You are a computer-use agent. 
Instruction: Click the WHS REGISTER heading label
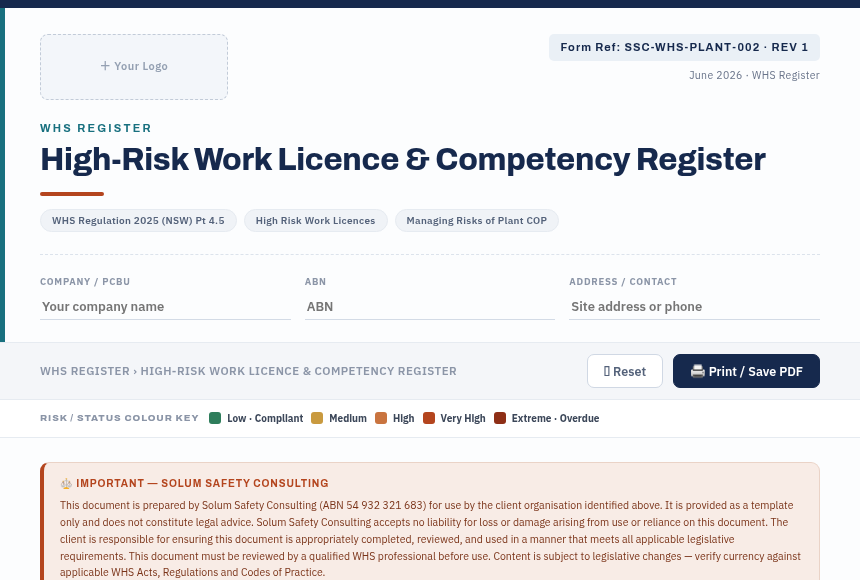click(x=96, y=128)
